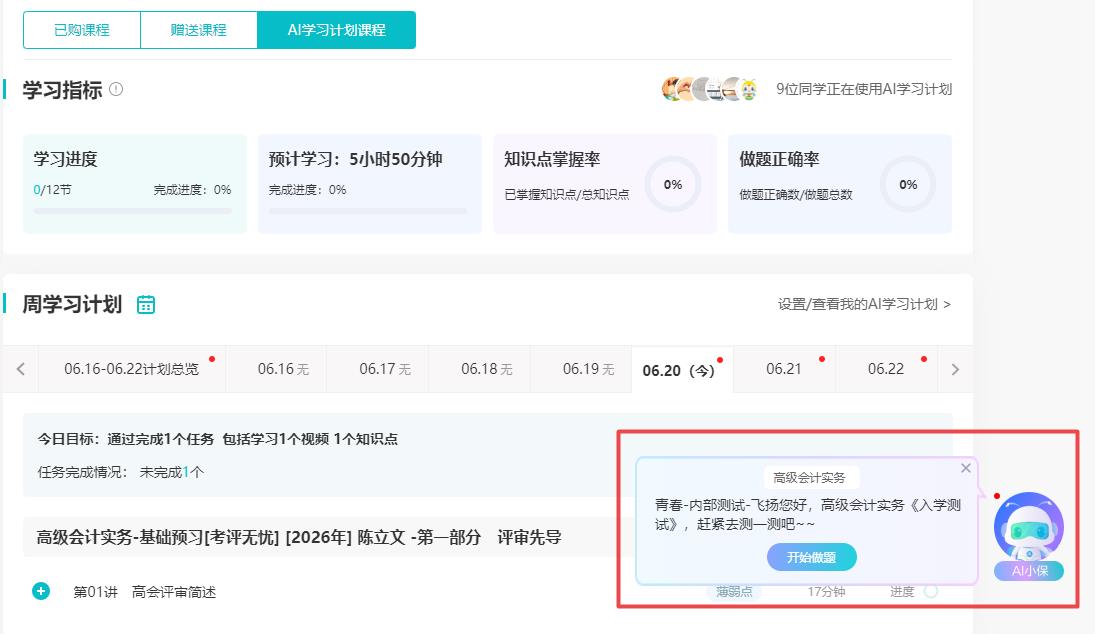Select the 06.21 date tab
1095x634 pixels.
(x=784, y=369)
